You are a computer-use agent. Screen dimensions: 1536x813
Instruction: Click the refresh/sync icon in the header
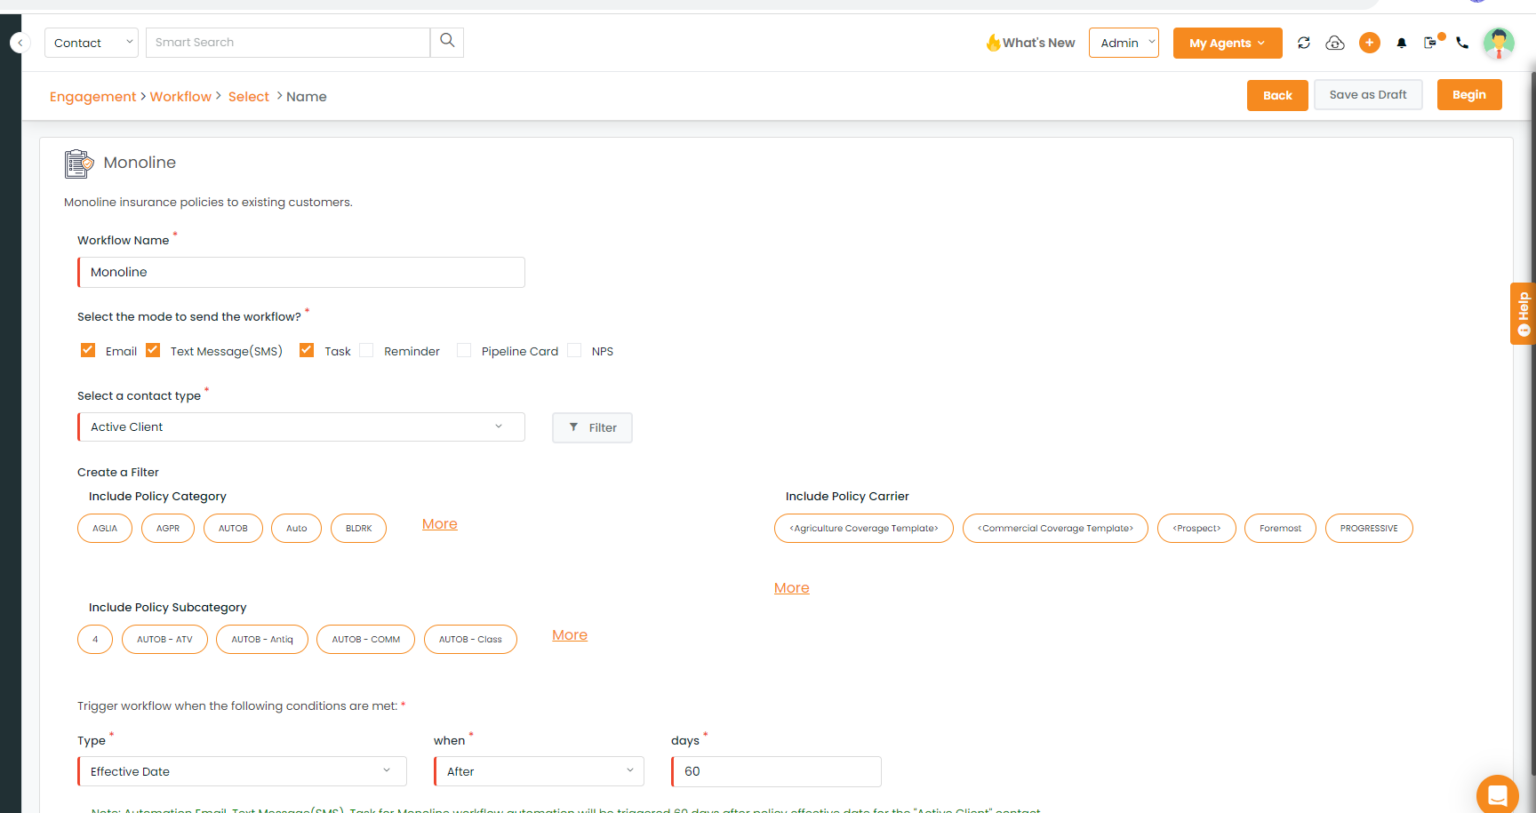[x=1303, y=43]
